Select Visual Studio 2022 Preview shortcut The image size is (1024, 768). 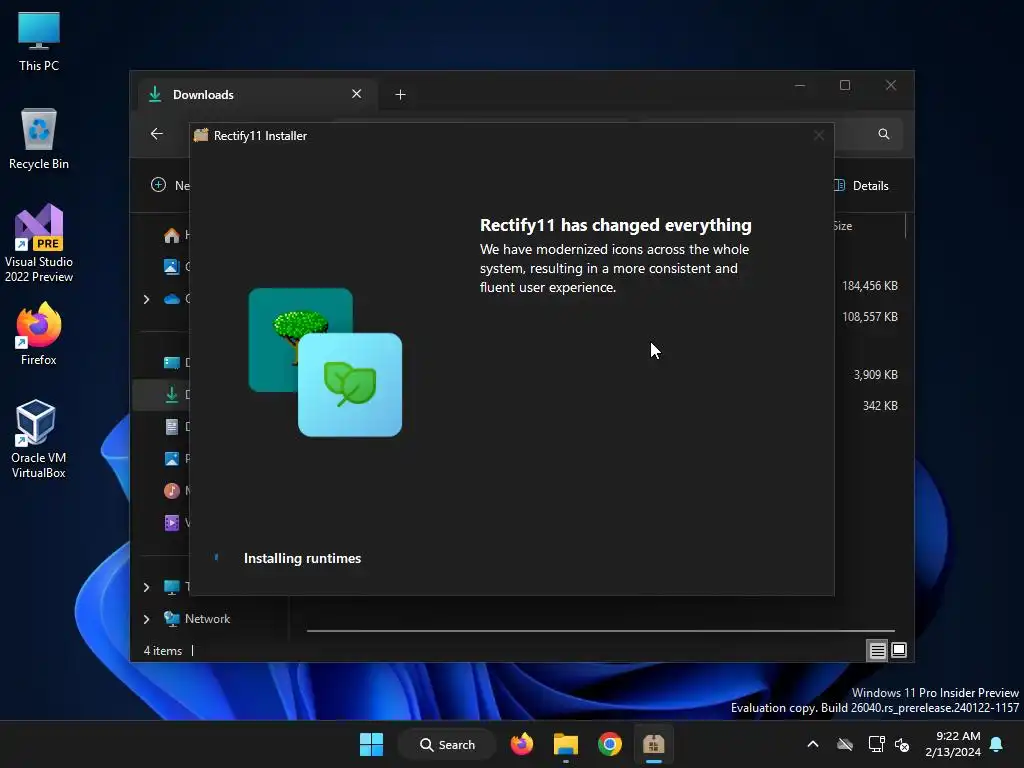[x=39, y=244]
